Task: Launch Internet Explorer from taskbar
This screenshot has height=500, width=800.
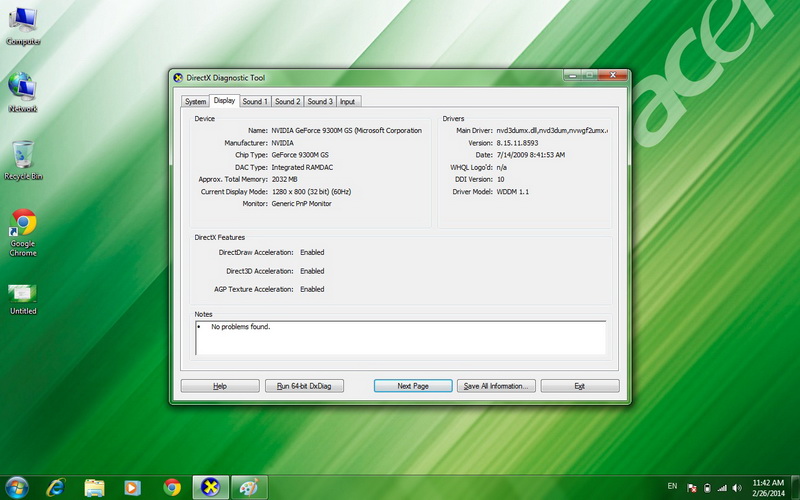Action: 56,487
